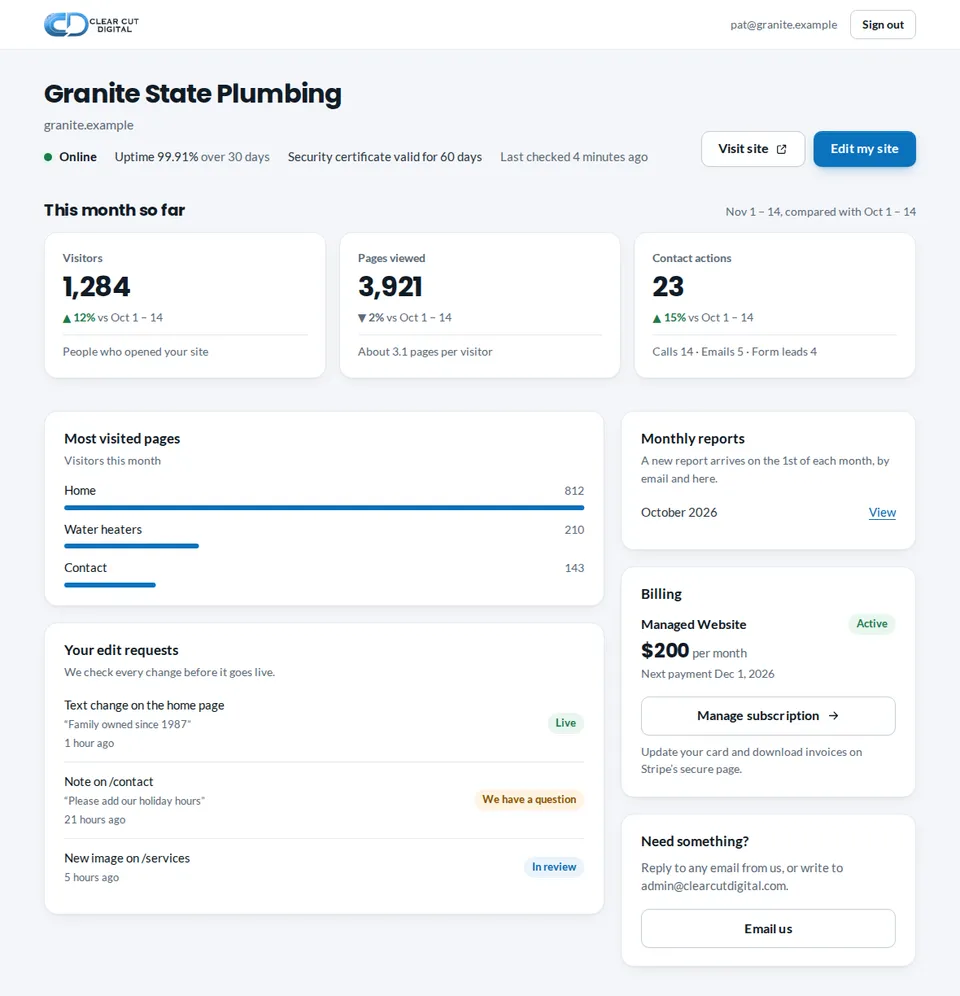Click the granite.example domain text
Screen dimensions: 960x996
pyautogui.click(x=88, y=125)
